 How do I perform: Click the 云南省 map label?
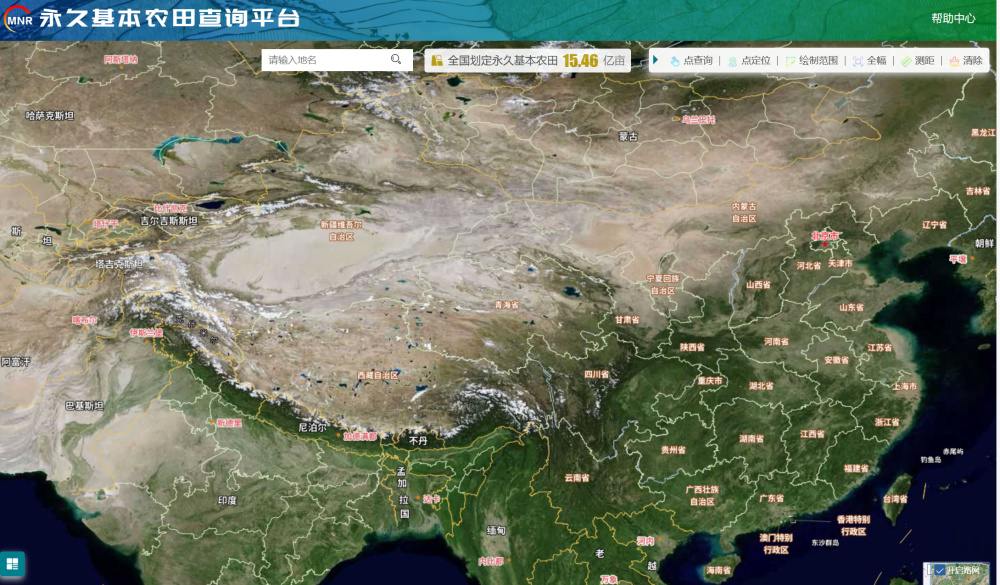pos(577,477)
